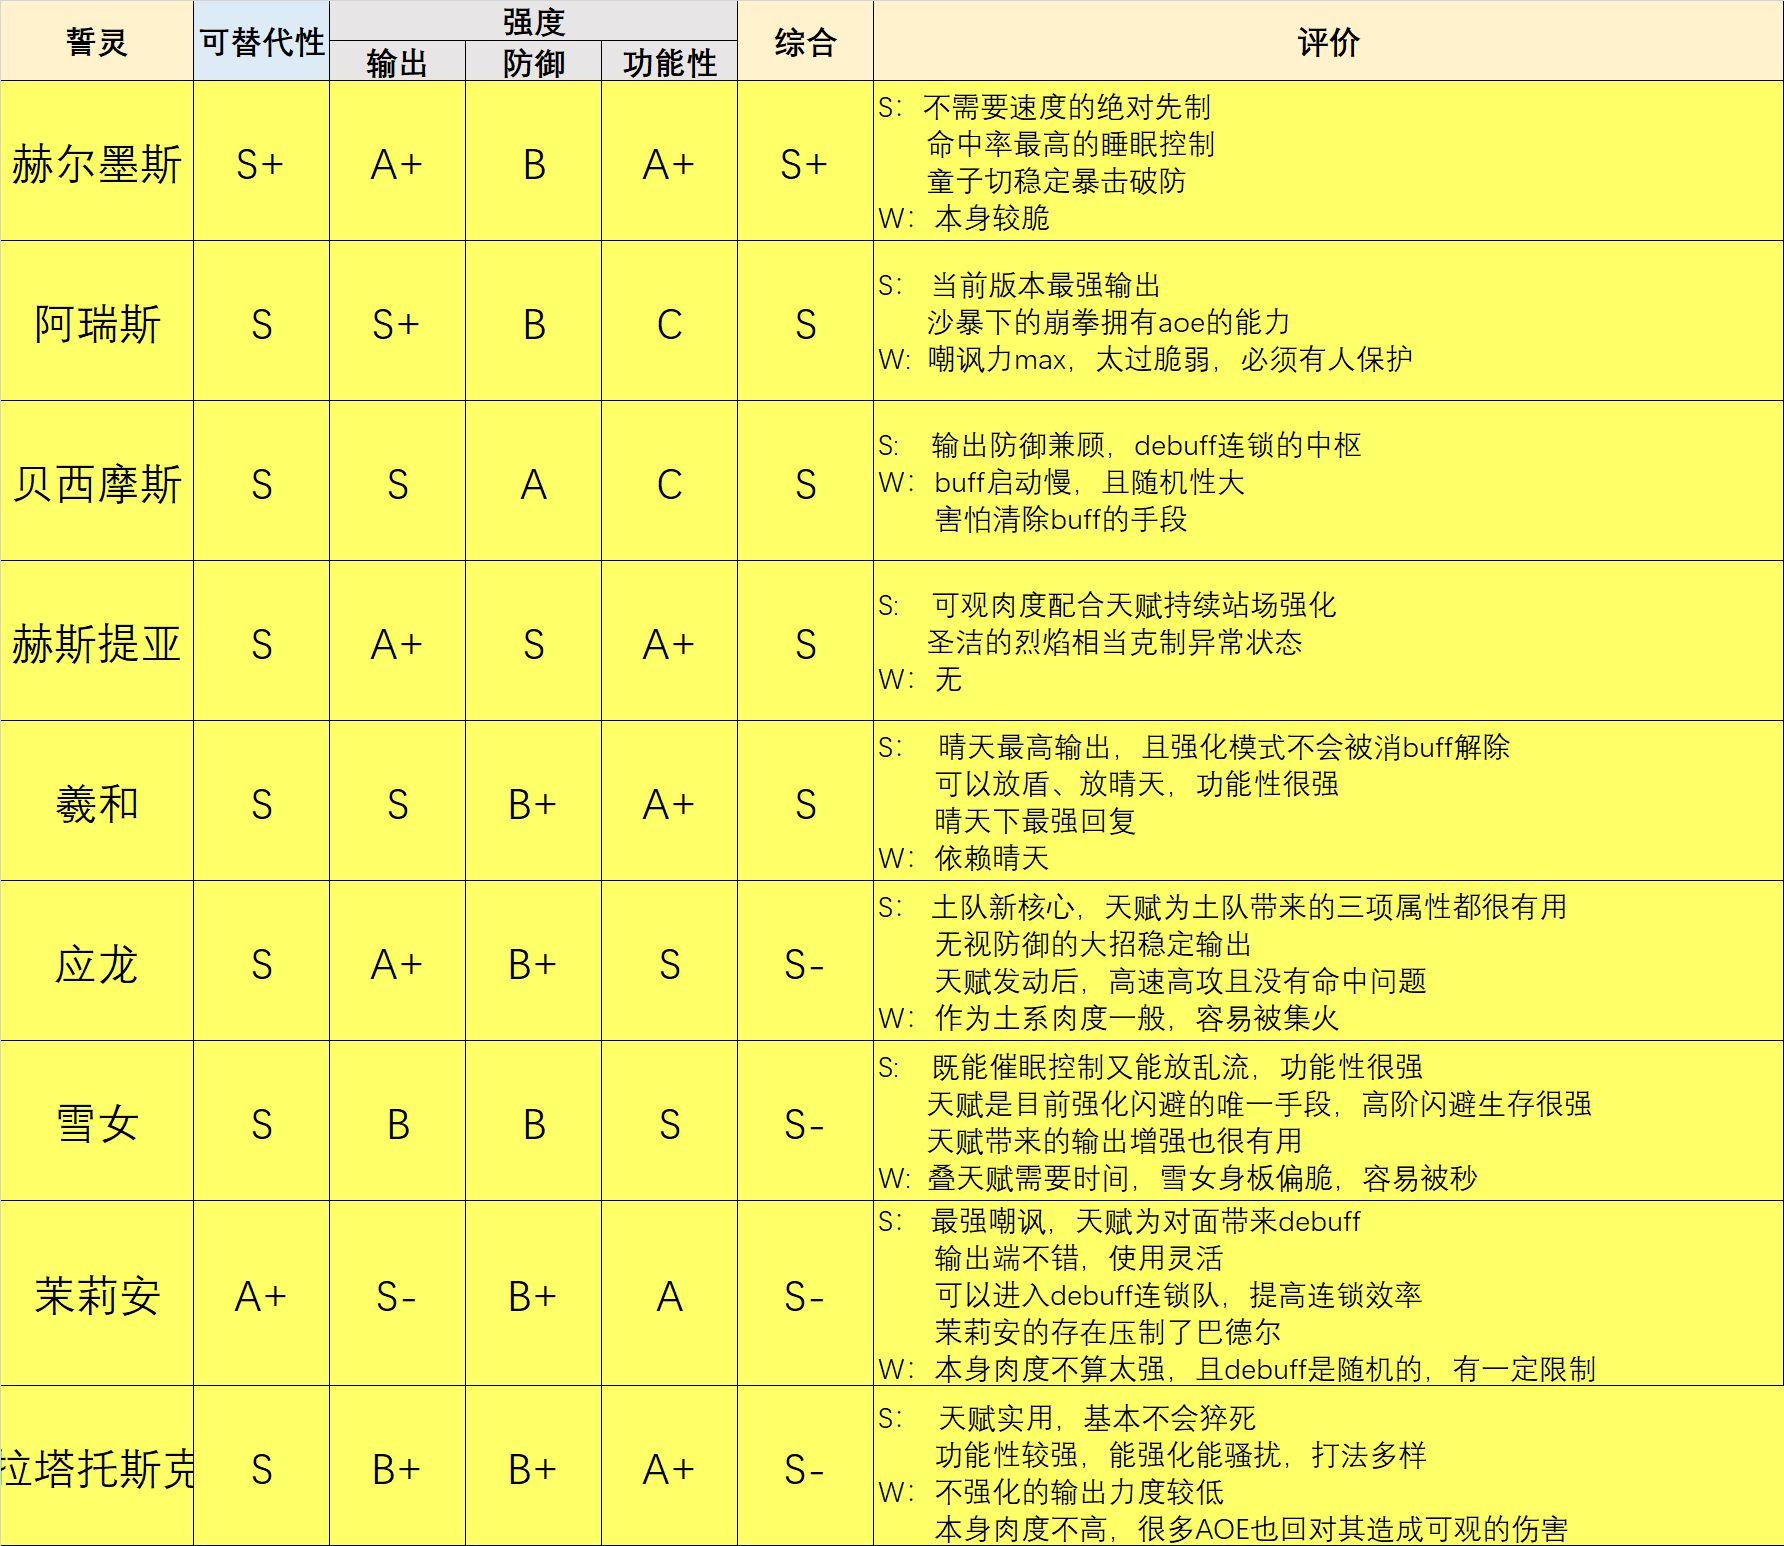This screenshot has height=1546, width=1784.
Task: Click 雪女 综合 S- cell
Action: coord(805,1121)
